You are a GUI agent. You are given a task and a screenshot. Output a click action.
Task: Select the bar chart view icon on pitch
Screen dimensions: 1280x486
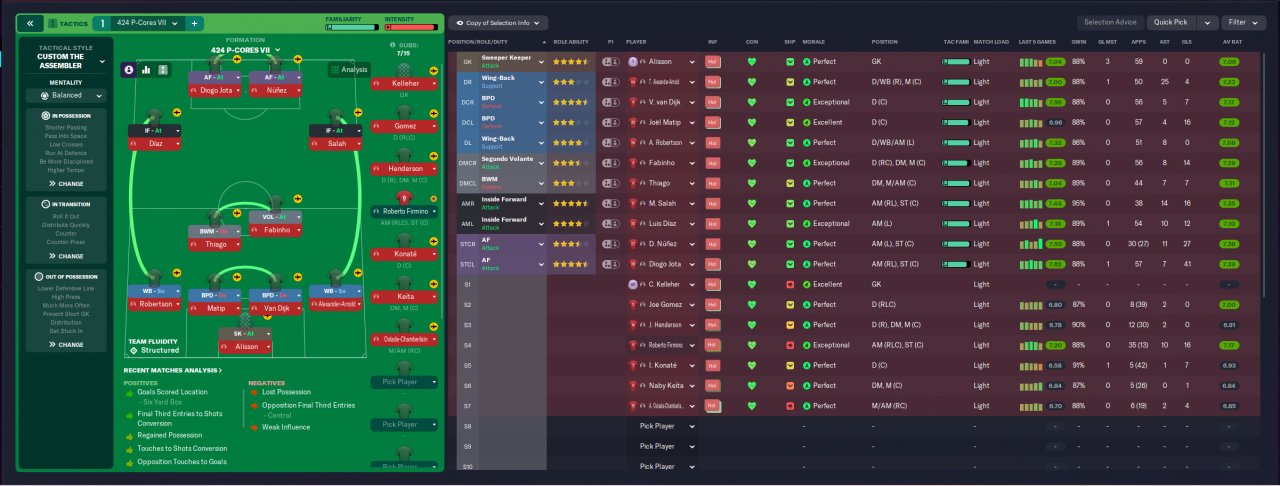[146, 70]
